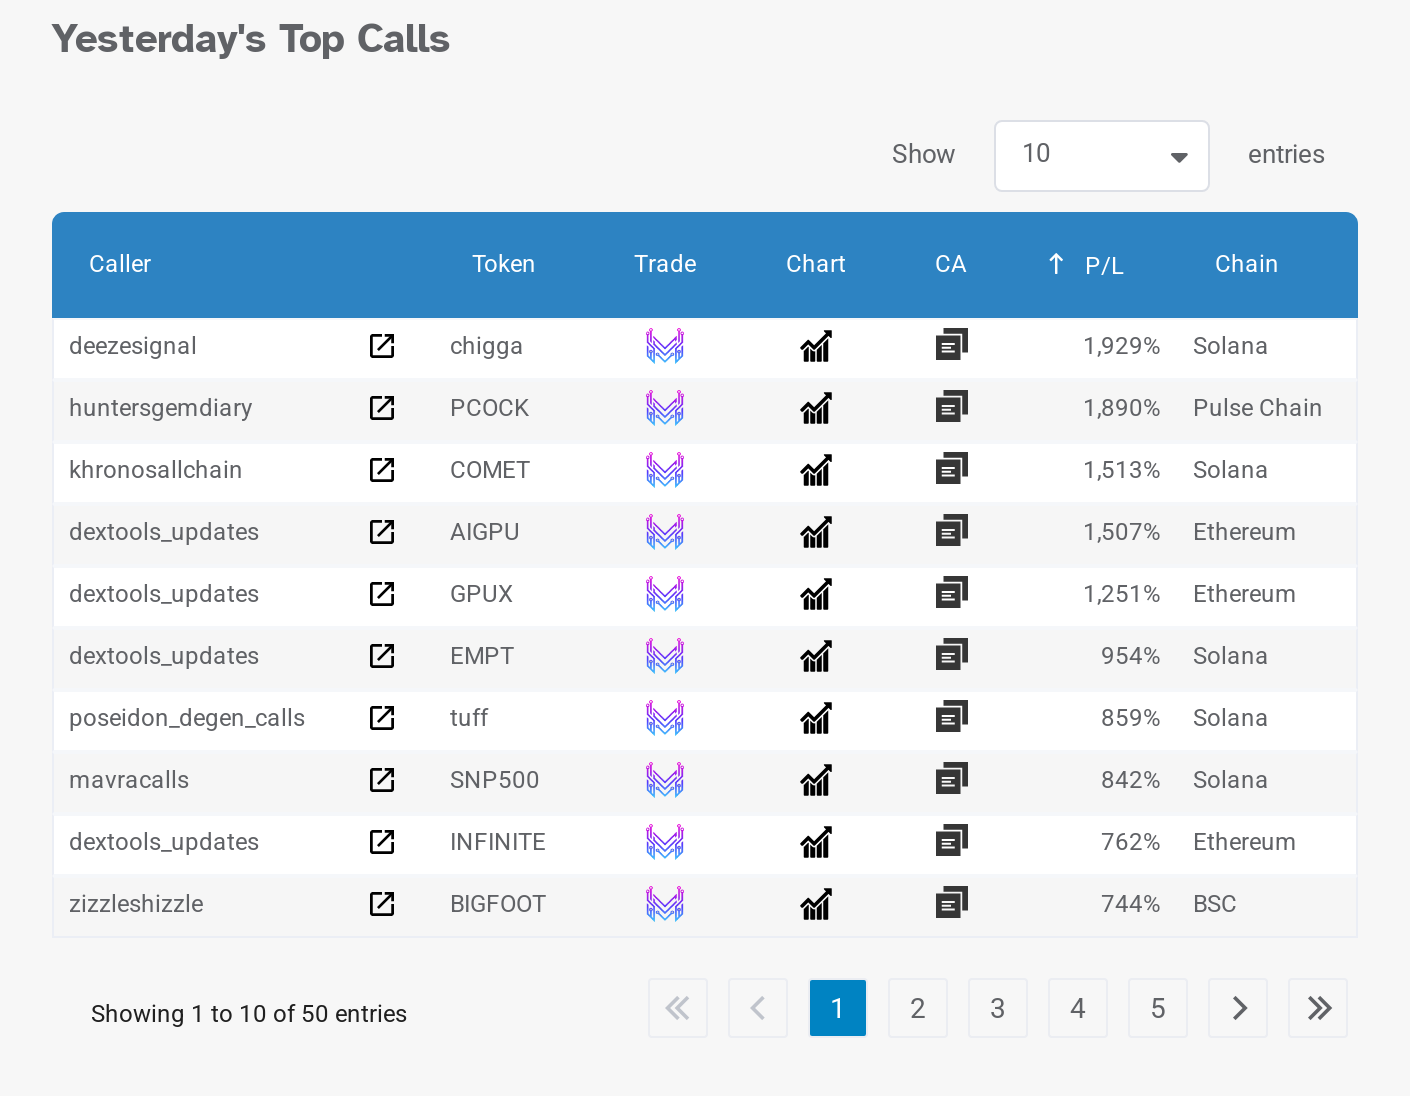Copy contract address for tuff token
1410x1096 pixels.
951,717
